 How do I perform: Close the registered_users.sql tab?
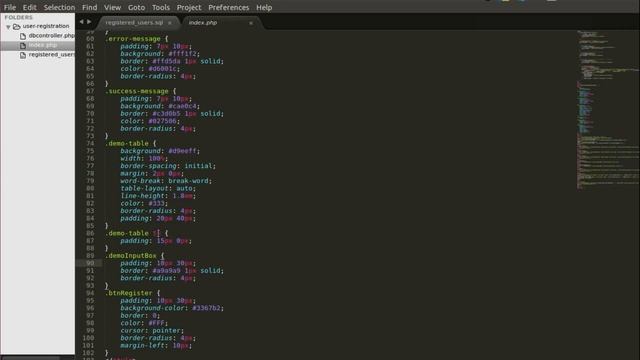tap(170, 23)
